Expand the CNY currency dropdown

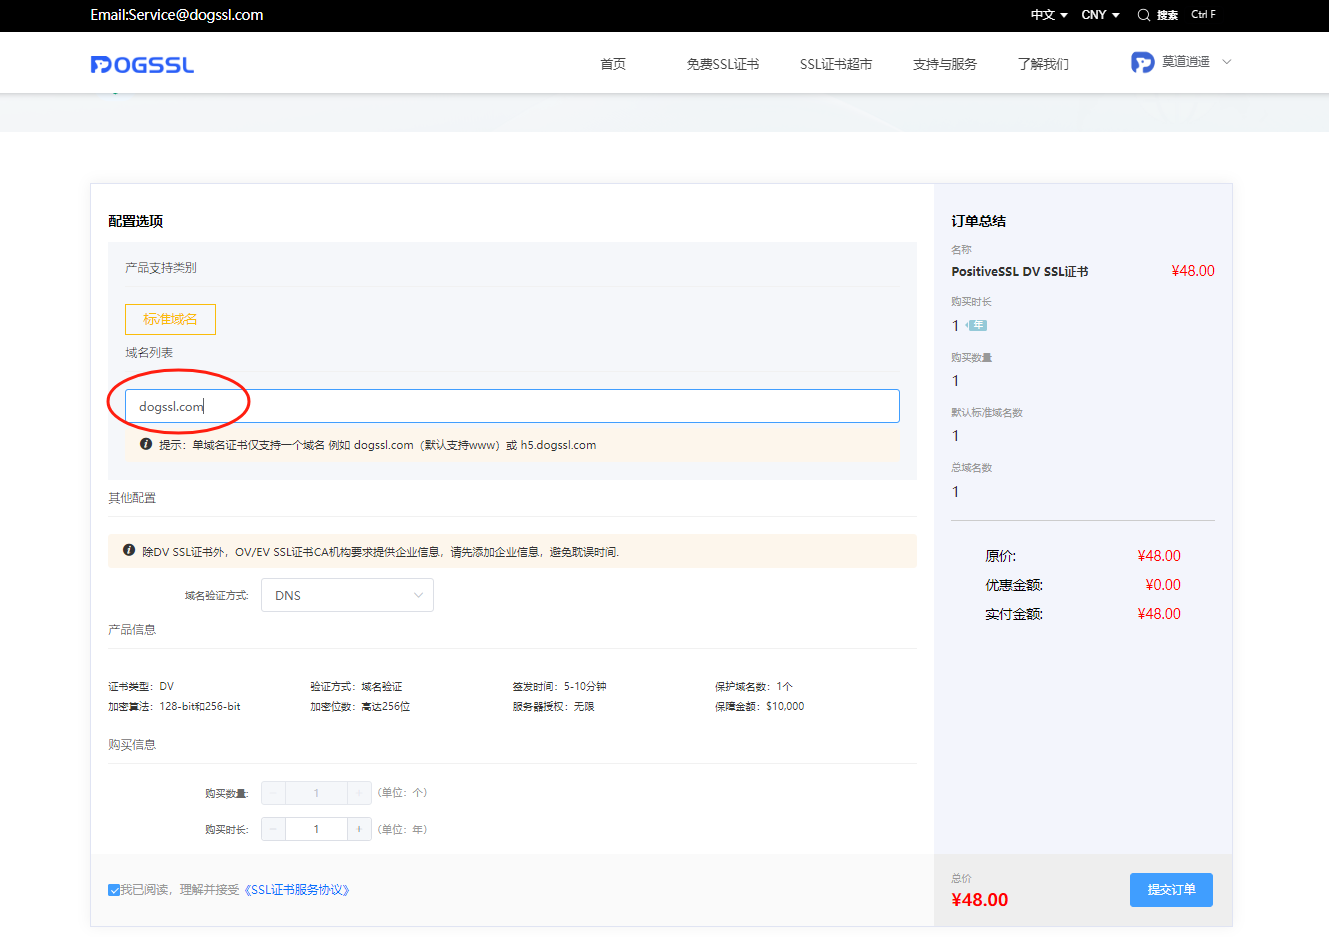click(x=1100, y=15)
